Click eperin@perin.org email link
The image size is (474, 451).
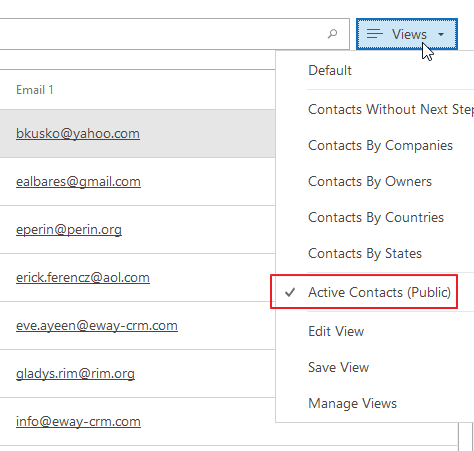point(69,230)
